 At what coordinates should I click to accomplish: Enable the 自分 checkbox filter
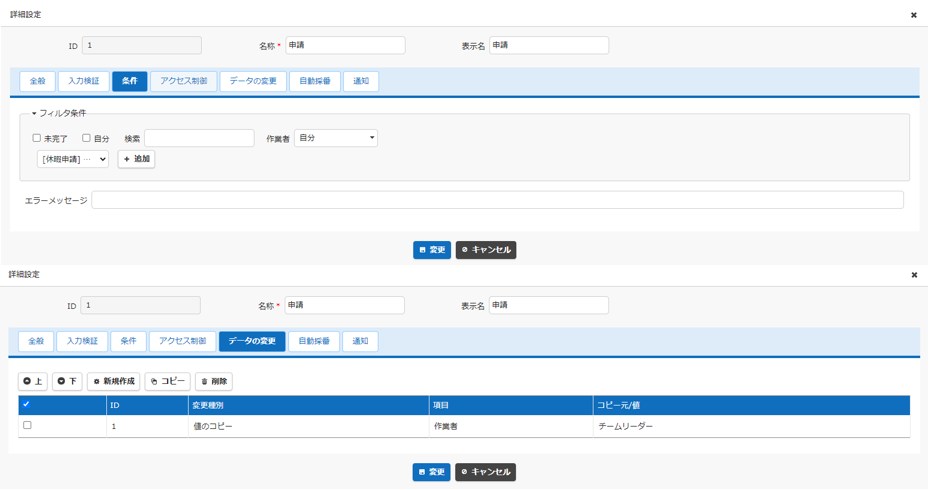pos(86,138)
